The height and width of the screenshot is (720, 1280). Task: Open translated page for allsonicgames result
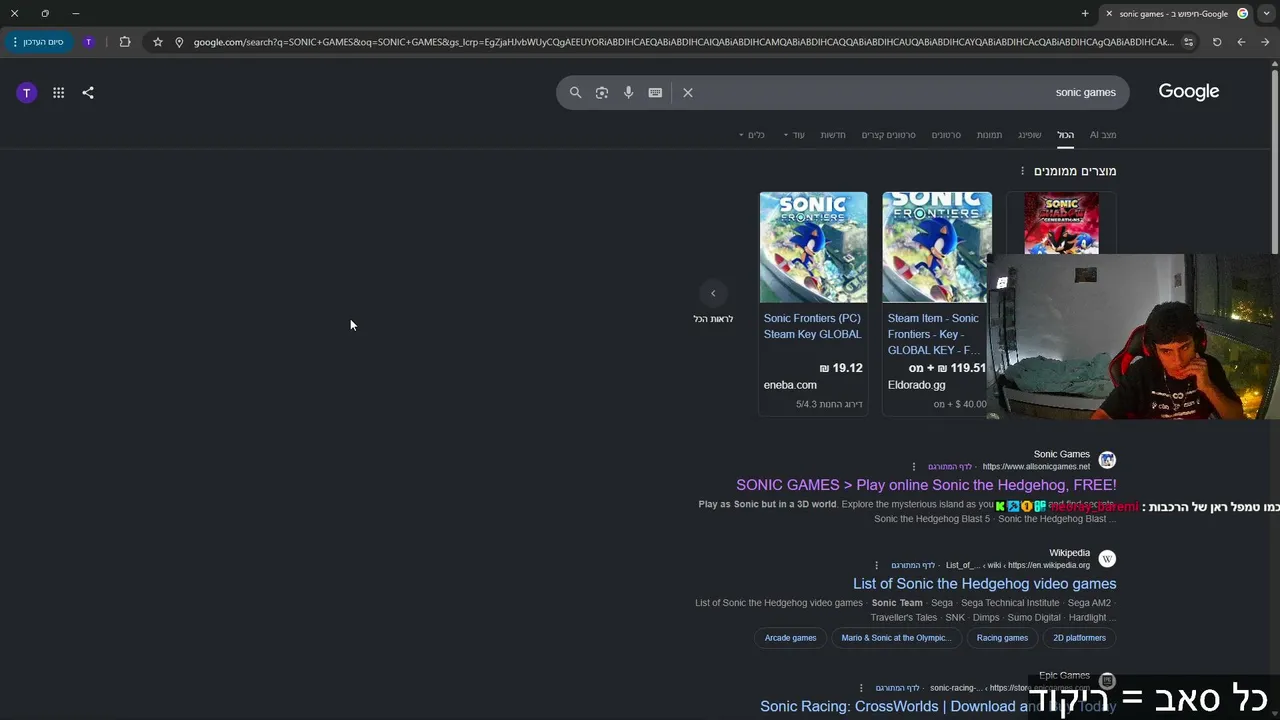[949, 467]
